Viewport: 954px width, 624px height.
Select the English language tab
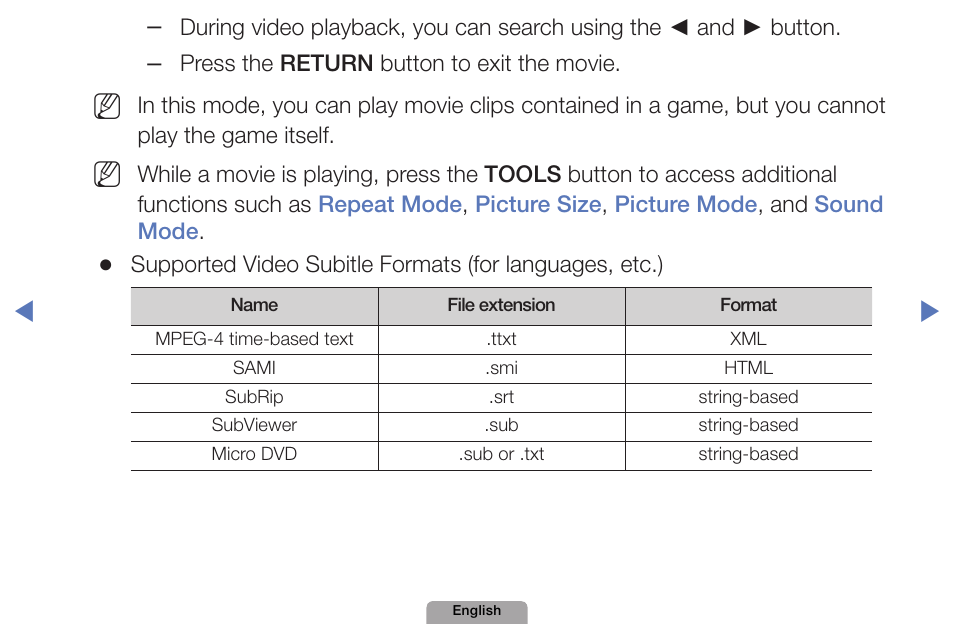click(477, 612)
